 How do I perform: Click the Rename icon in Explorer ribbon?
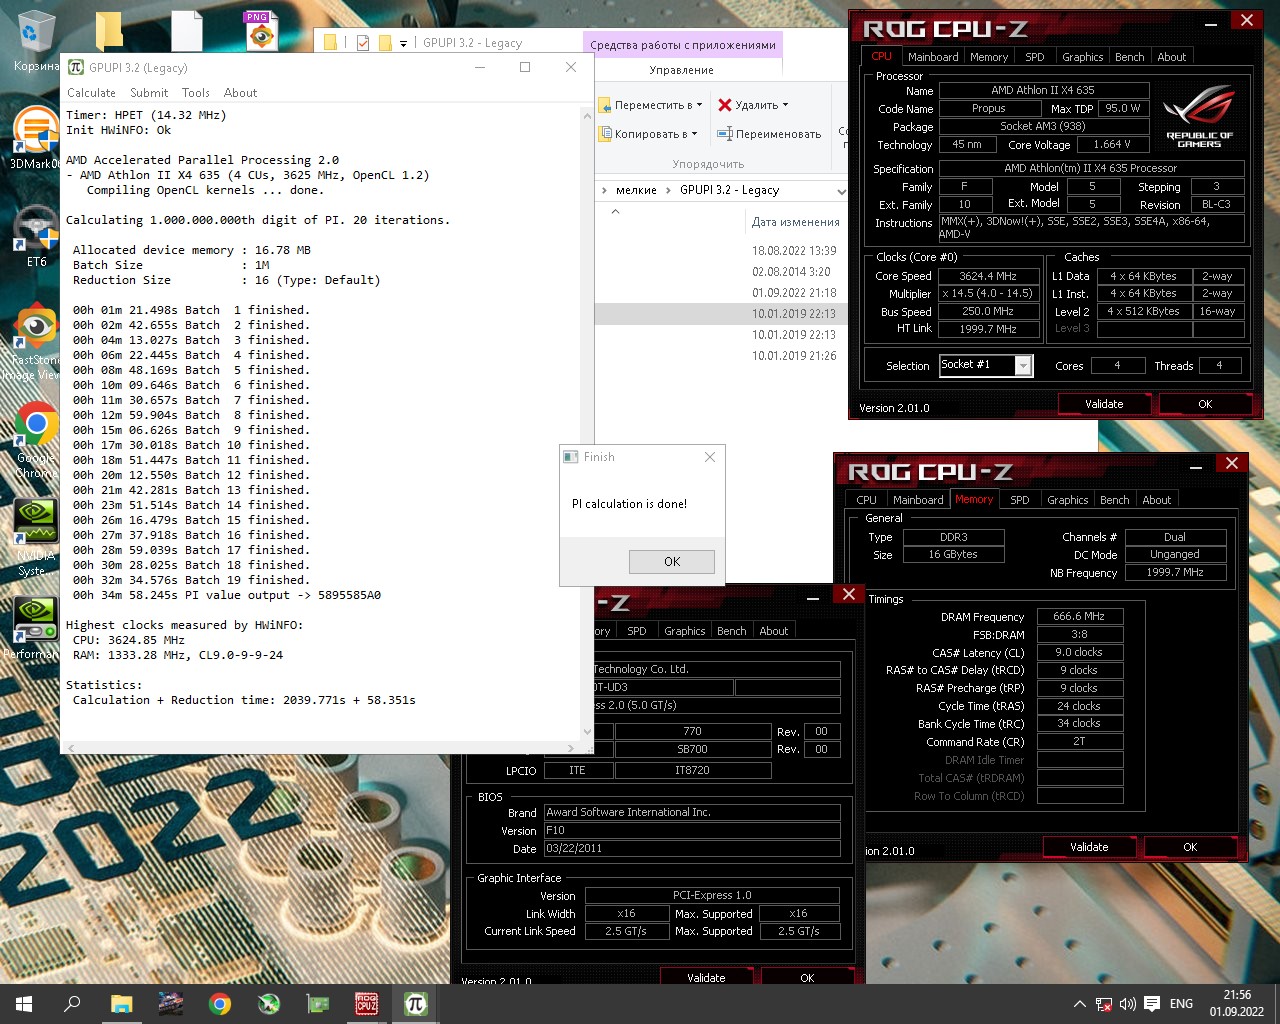point(725,134)
